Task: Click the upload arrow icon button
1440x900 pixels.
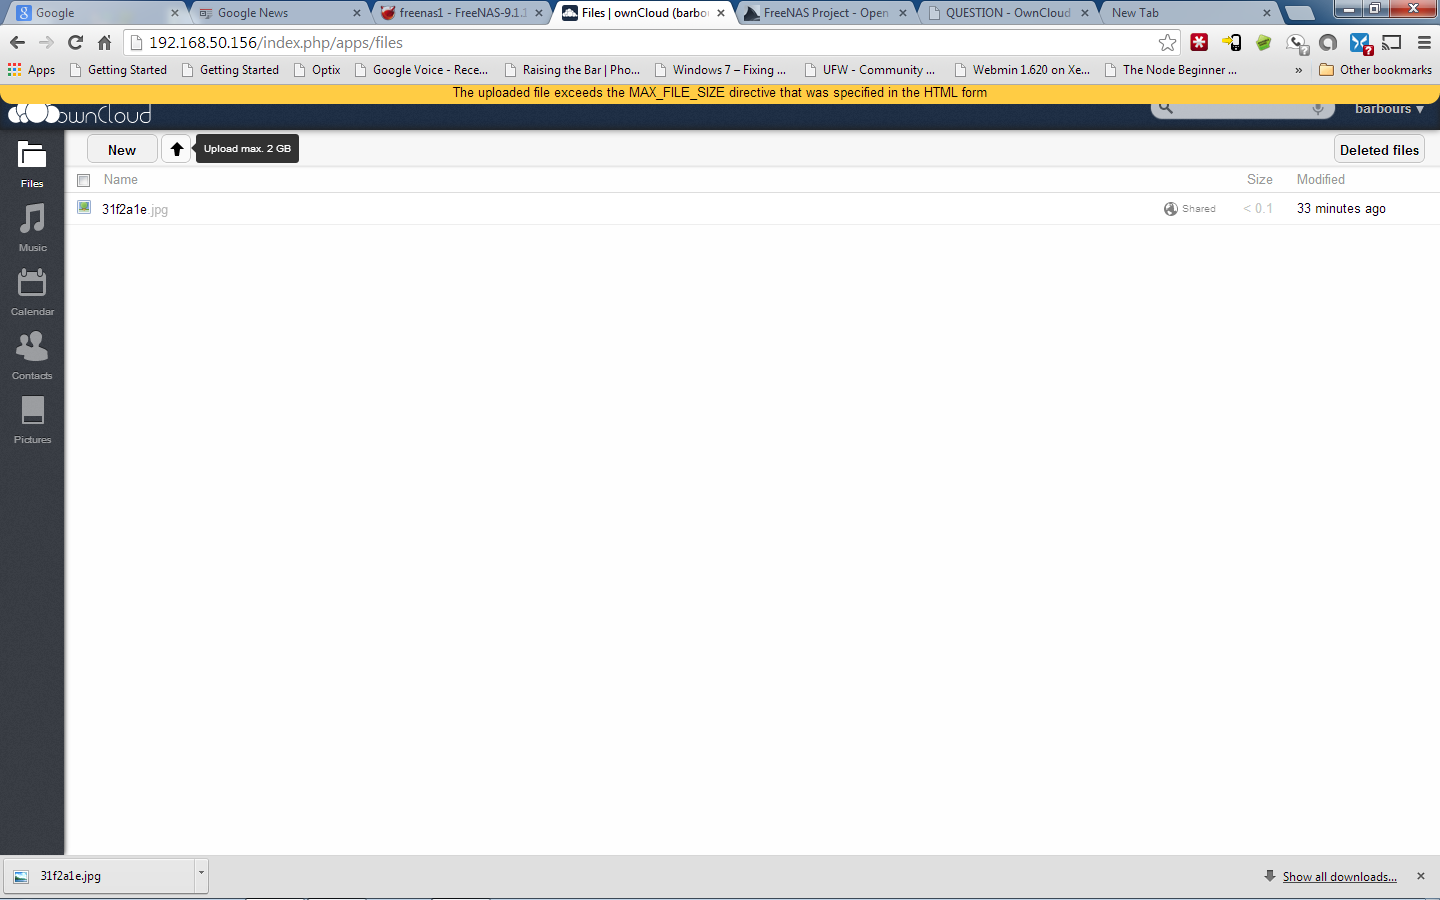Action: (x=176, y=149)
